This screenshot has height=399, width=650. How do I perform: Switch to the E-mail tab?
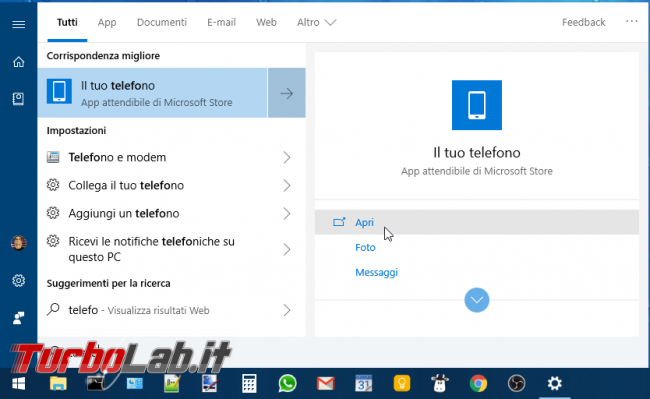pyautogui.click(x=221, y=22)
